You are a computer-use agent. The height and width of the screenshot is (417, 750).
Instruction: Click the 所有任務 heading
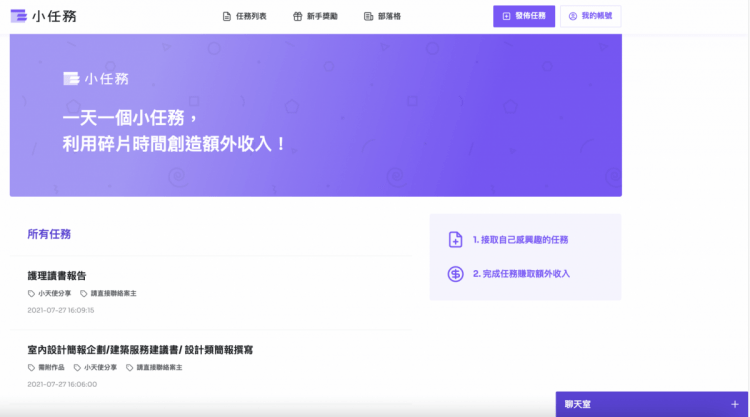(x=49, y=234)
